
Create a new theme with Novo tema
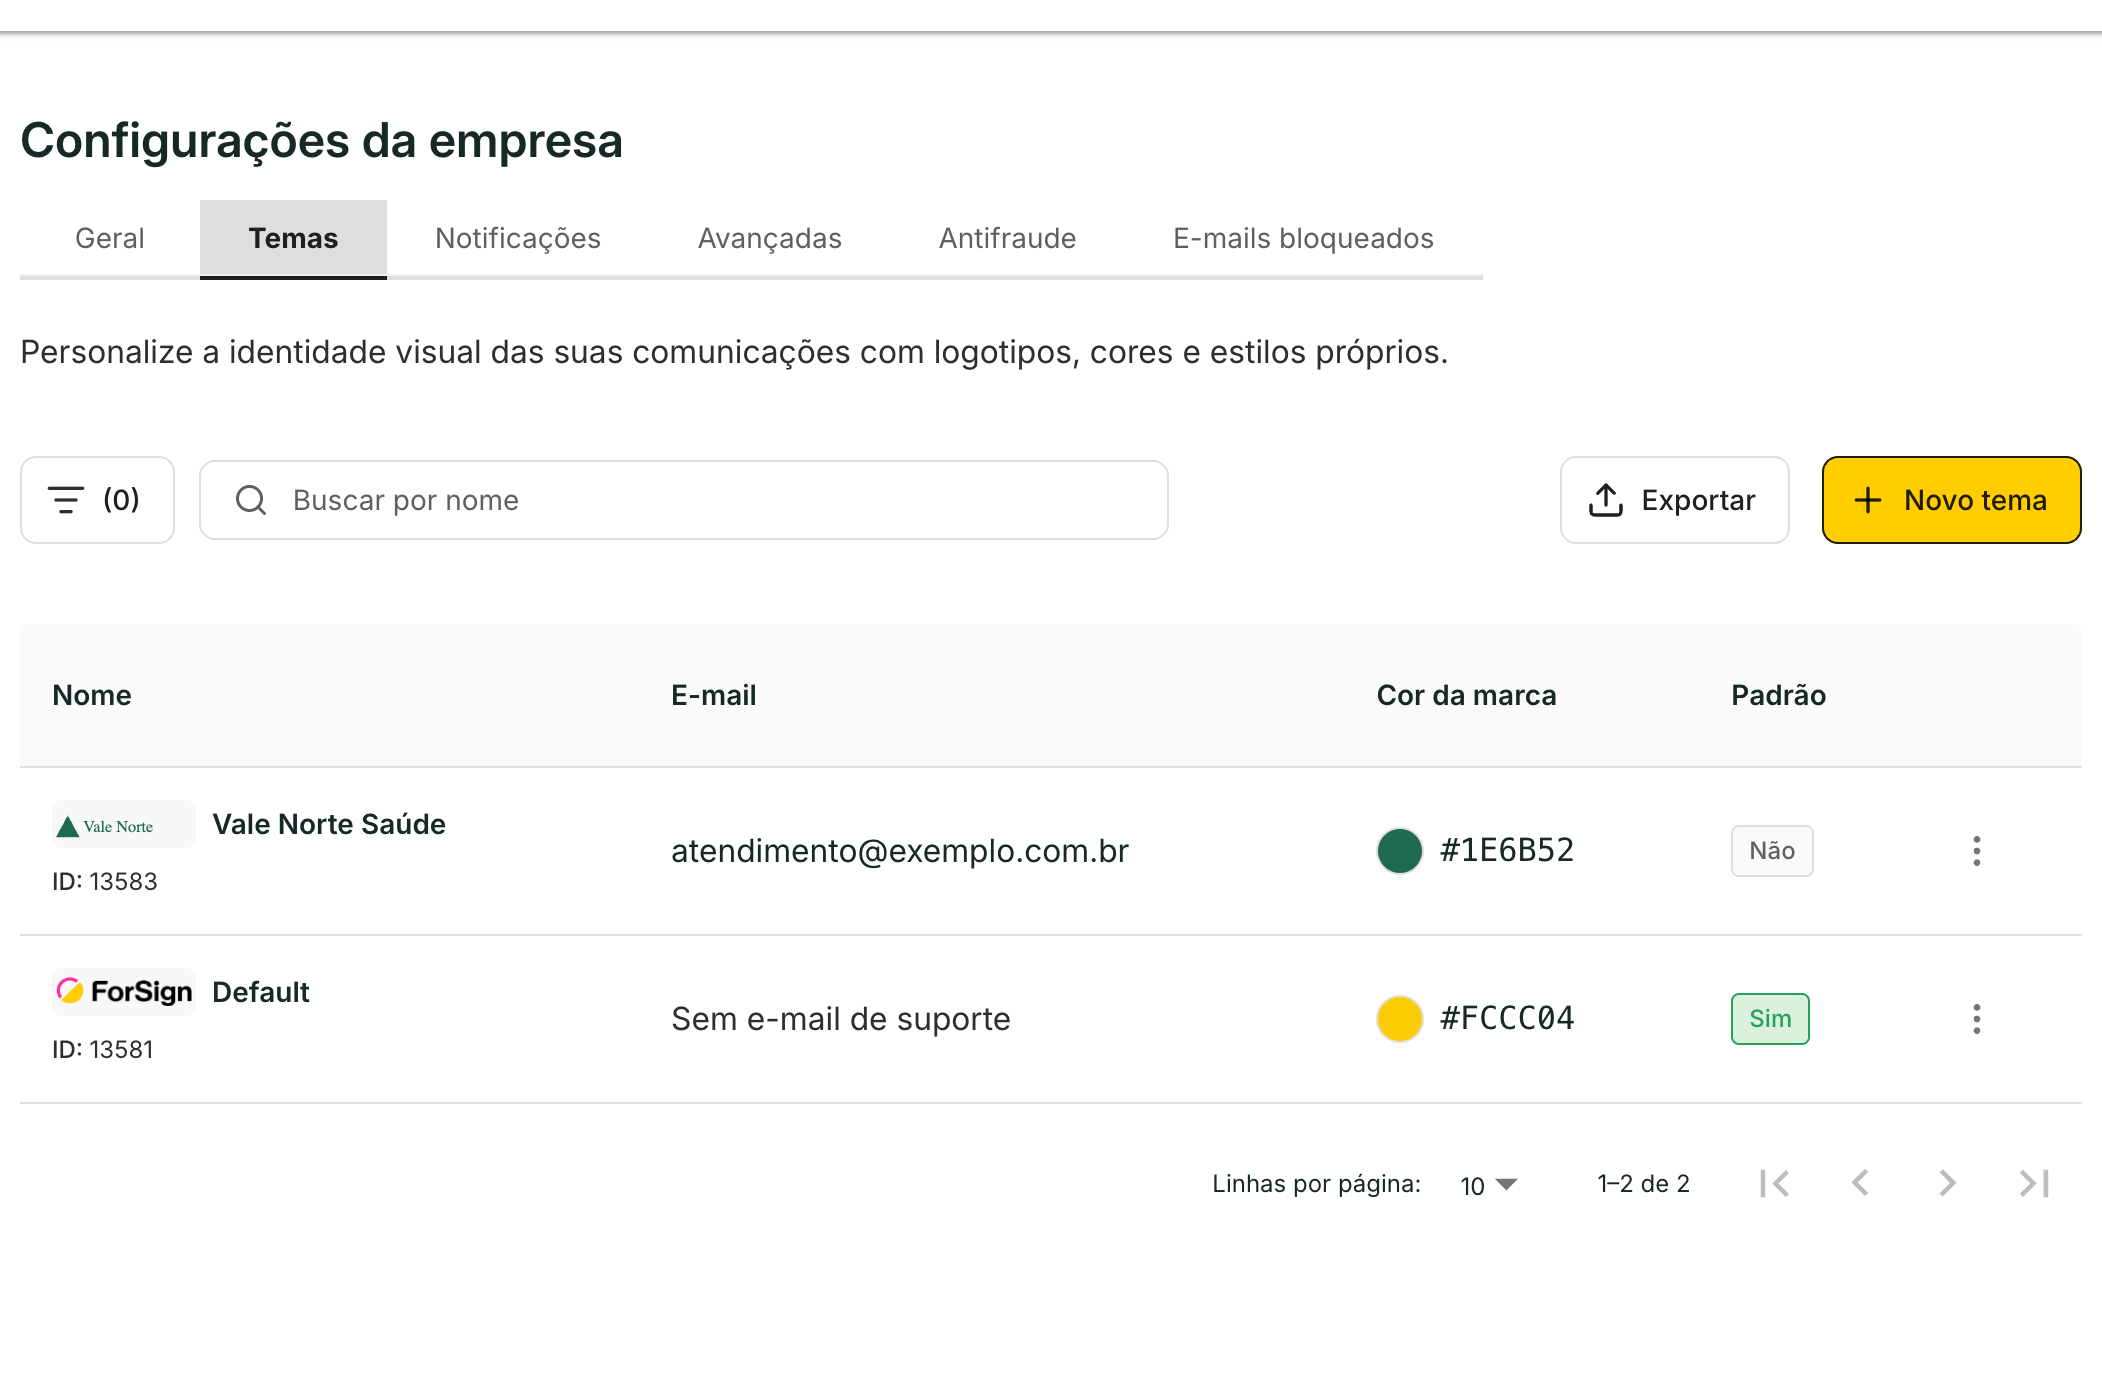[x=1951, y=500]
